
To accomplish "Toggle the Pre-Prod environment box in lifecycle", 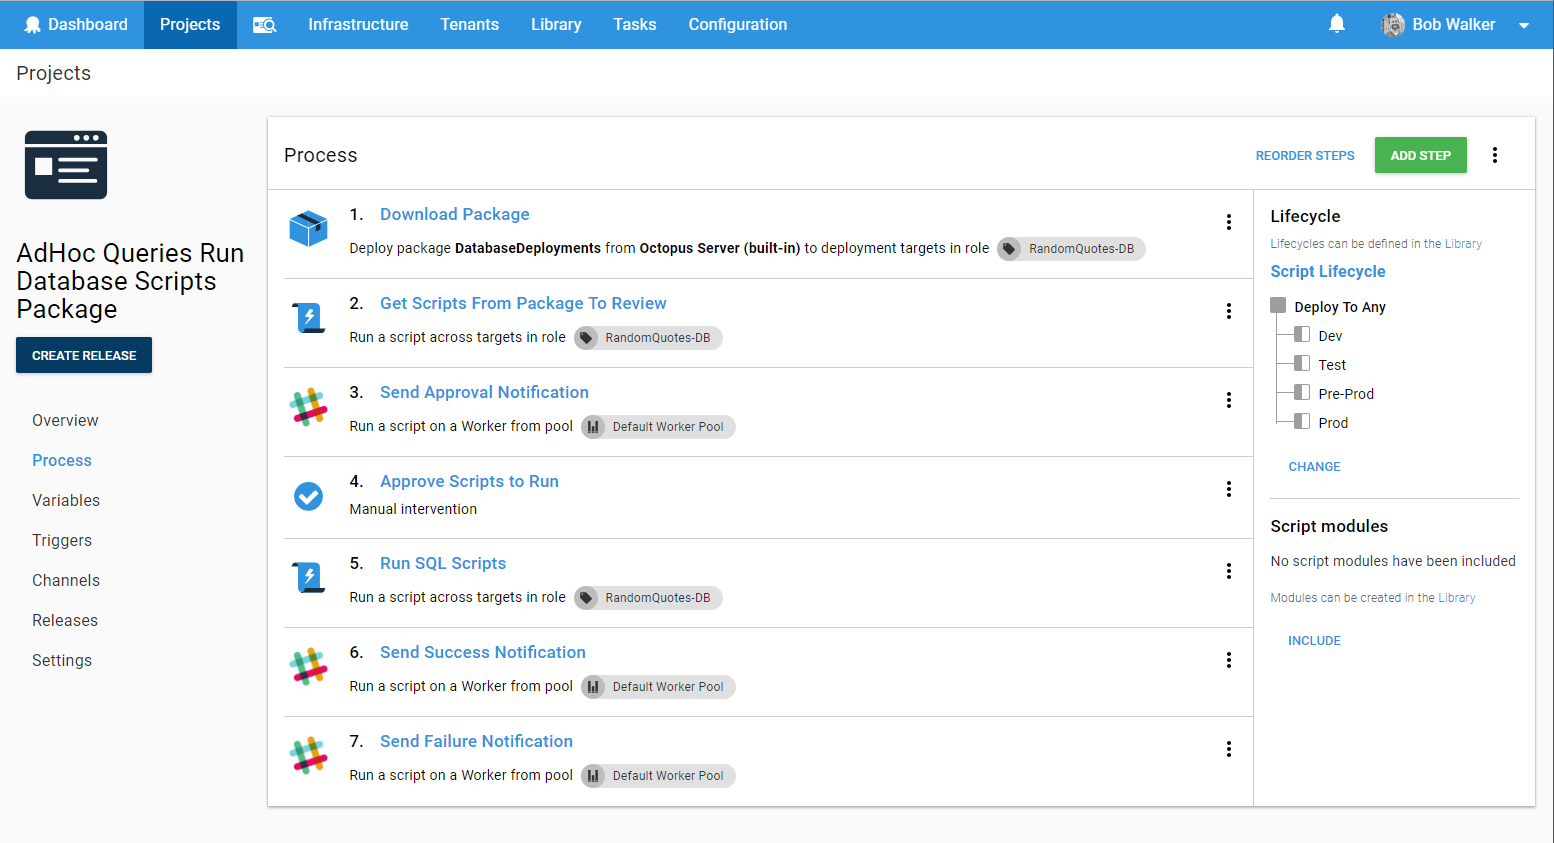I will [1302, 393].
